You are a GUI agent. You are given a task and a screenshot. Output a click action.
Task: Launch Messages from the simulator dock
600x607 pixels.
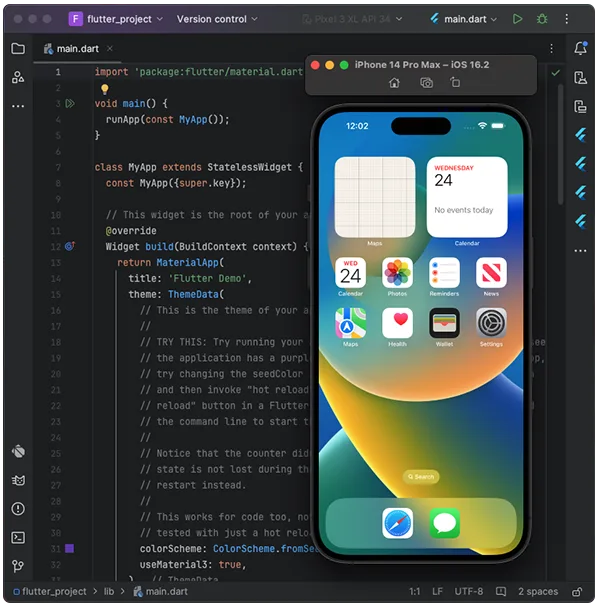point(445,523)
